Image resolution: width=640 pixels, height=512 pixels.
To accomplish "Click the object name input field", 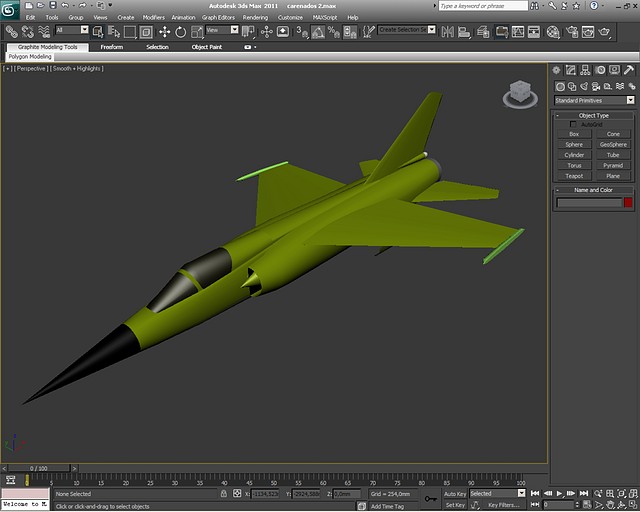I will point(589,203).
